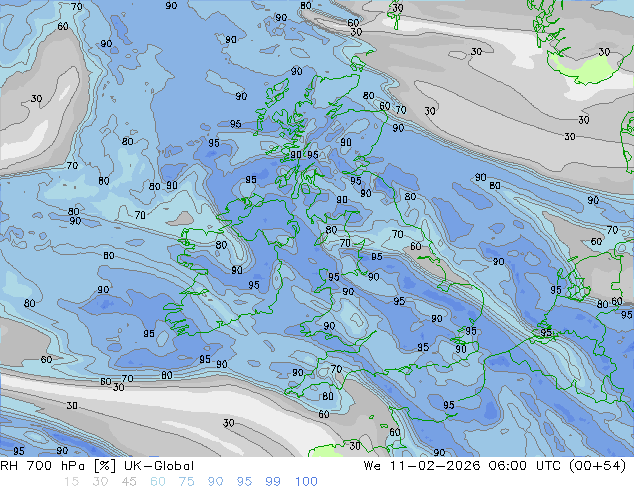Select the 100 value in the colour legend
This screenshot has width=634, height=490.
pyautogui.click(x=306, y=482)
